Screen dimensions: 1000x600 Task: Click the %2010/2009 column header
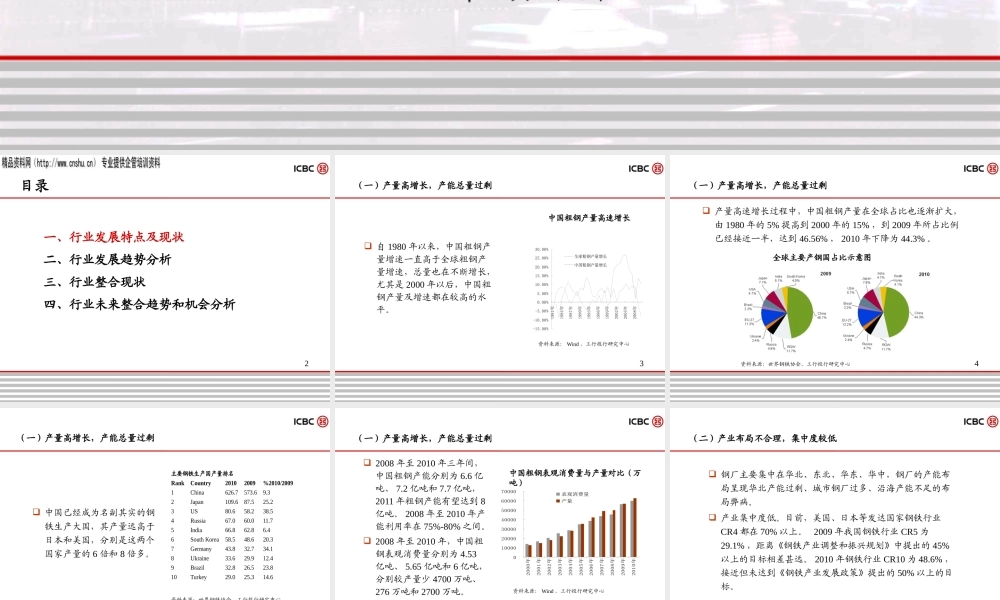pyautogui.click(x=278, y=483)
